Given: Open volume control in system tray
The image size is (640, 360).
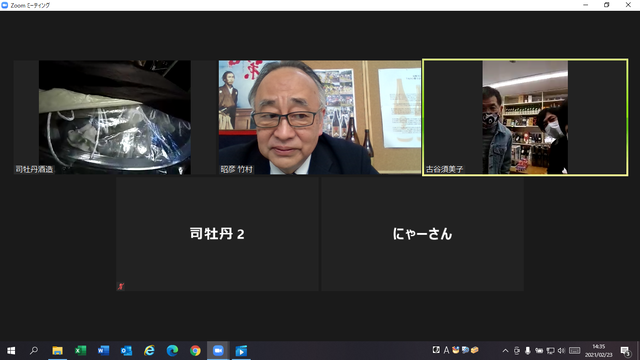Looking at the screenshot, I should (561, 351).
